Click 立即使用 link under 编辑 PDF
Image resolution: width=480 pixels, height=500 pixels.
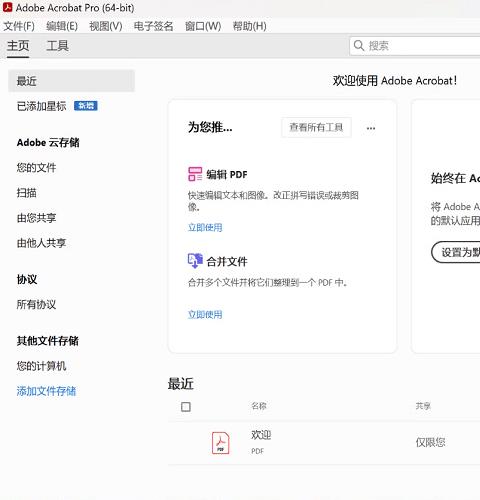[205, 227]
